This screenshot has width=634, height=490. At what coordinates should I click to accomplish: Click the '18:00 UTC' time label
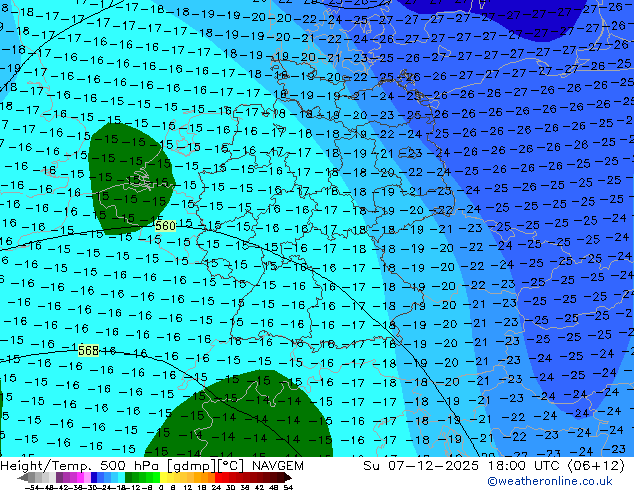pos(525,466)
